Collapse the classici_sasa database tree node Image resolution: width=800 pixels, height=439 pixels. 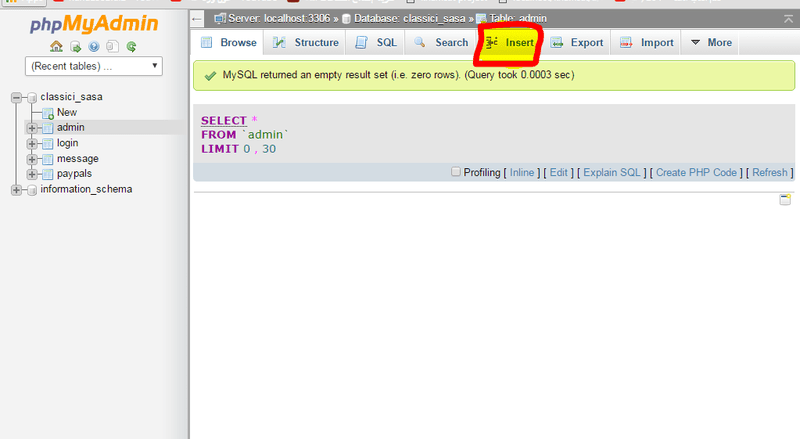point(16,97)
